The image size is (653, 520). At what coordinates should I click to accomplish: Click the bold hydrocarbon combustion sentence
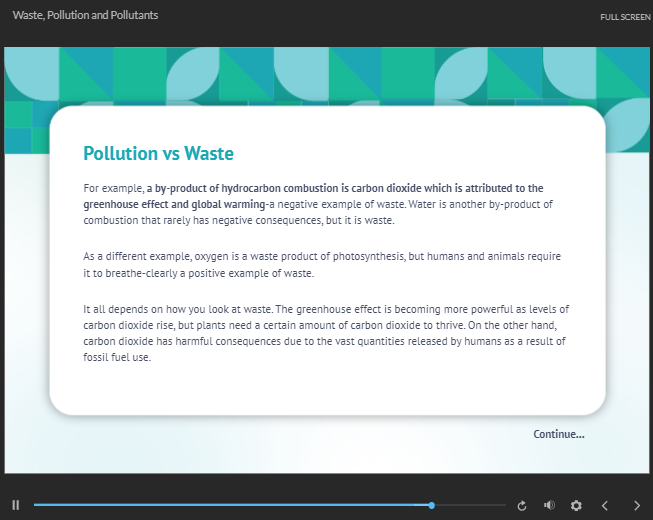313,196
